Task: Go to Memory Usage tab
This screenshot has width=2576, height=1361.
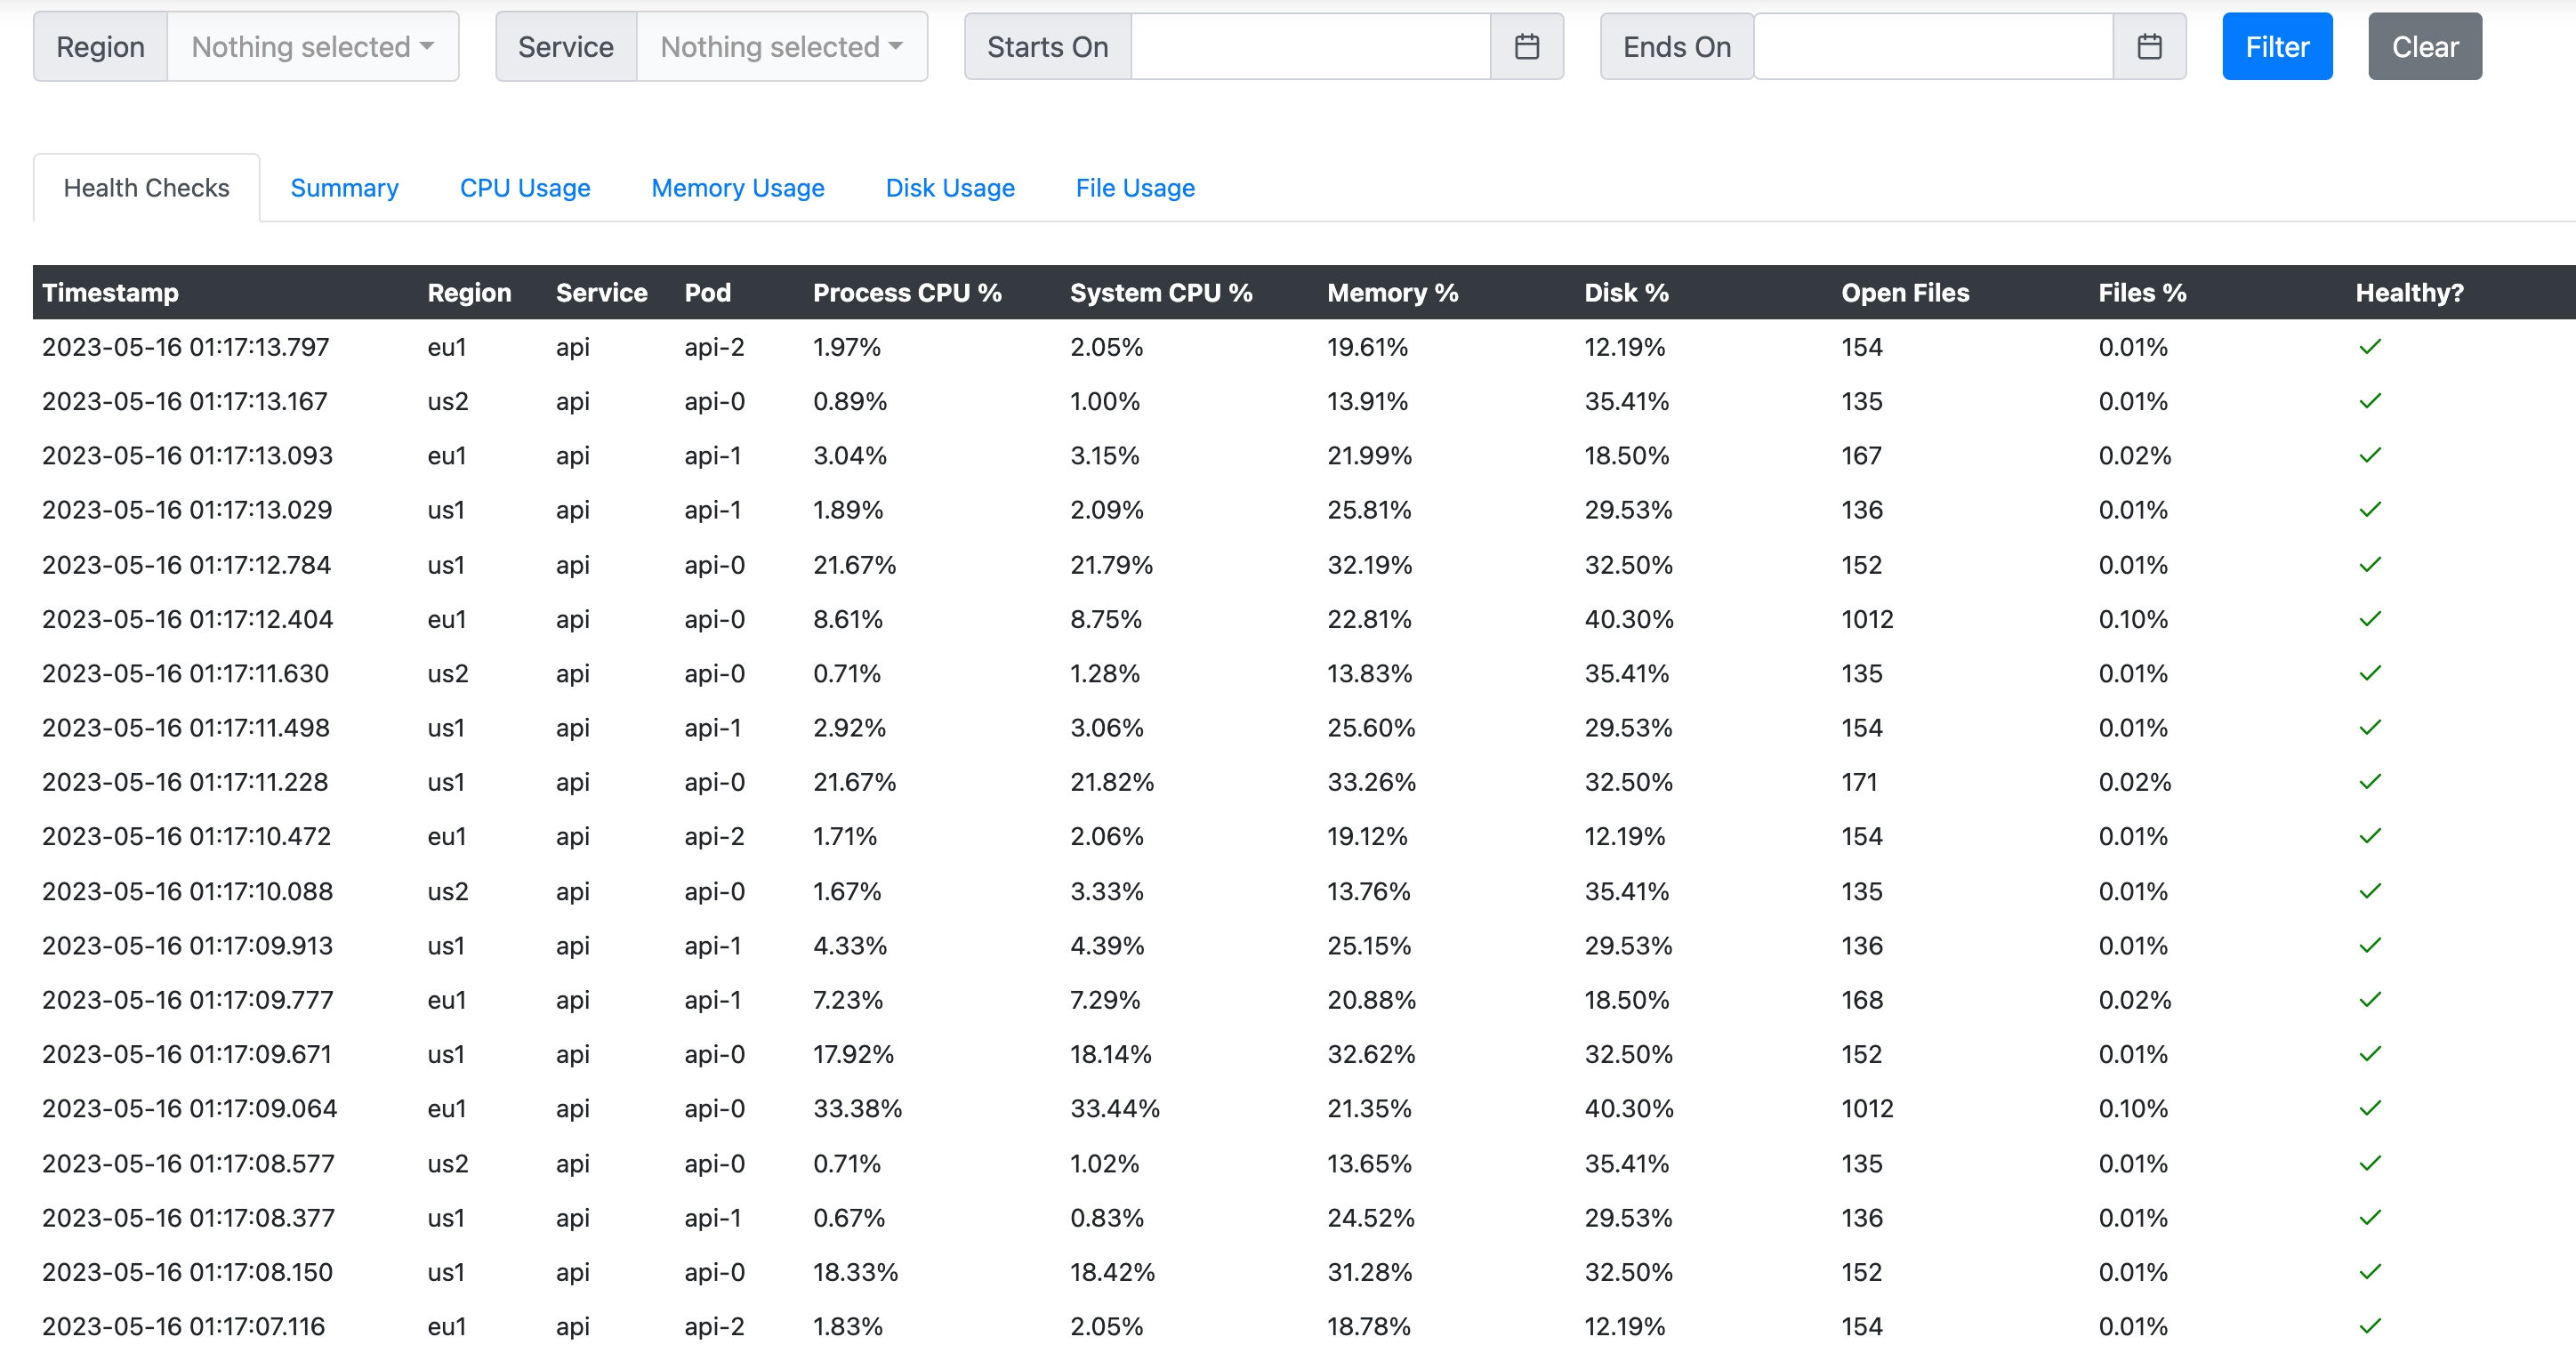Action: pyautogui.click(x=737, y=188)
